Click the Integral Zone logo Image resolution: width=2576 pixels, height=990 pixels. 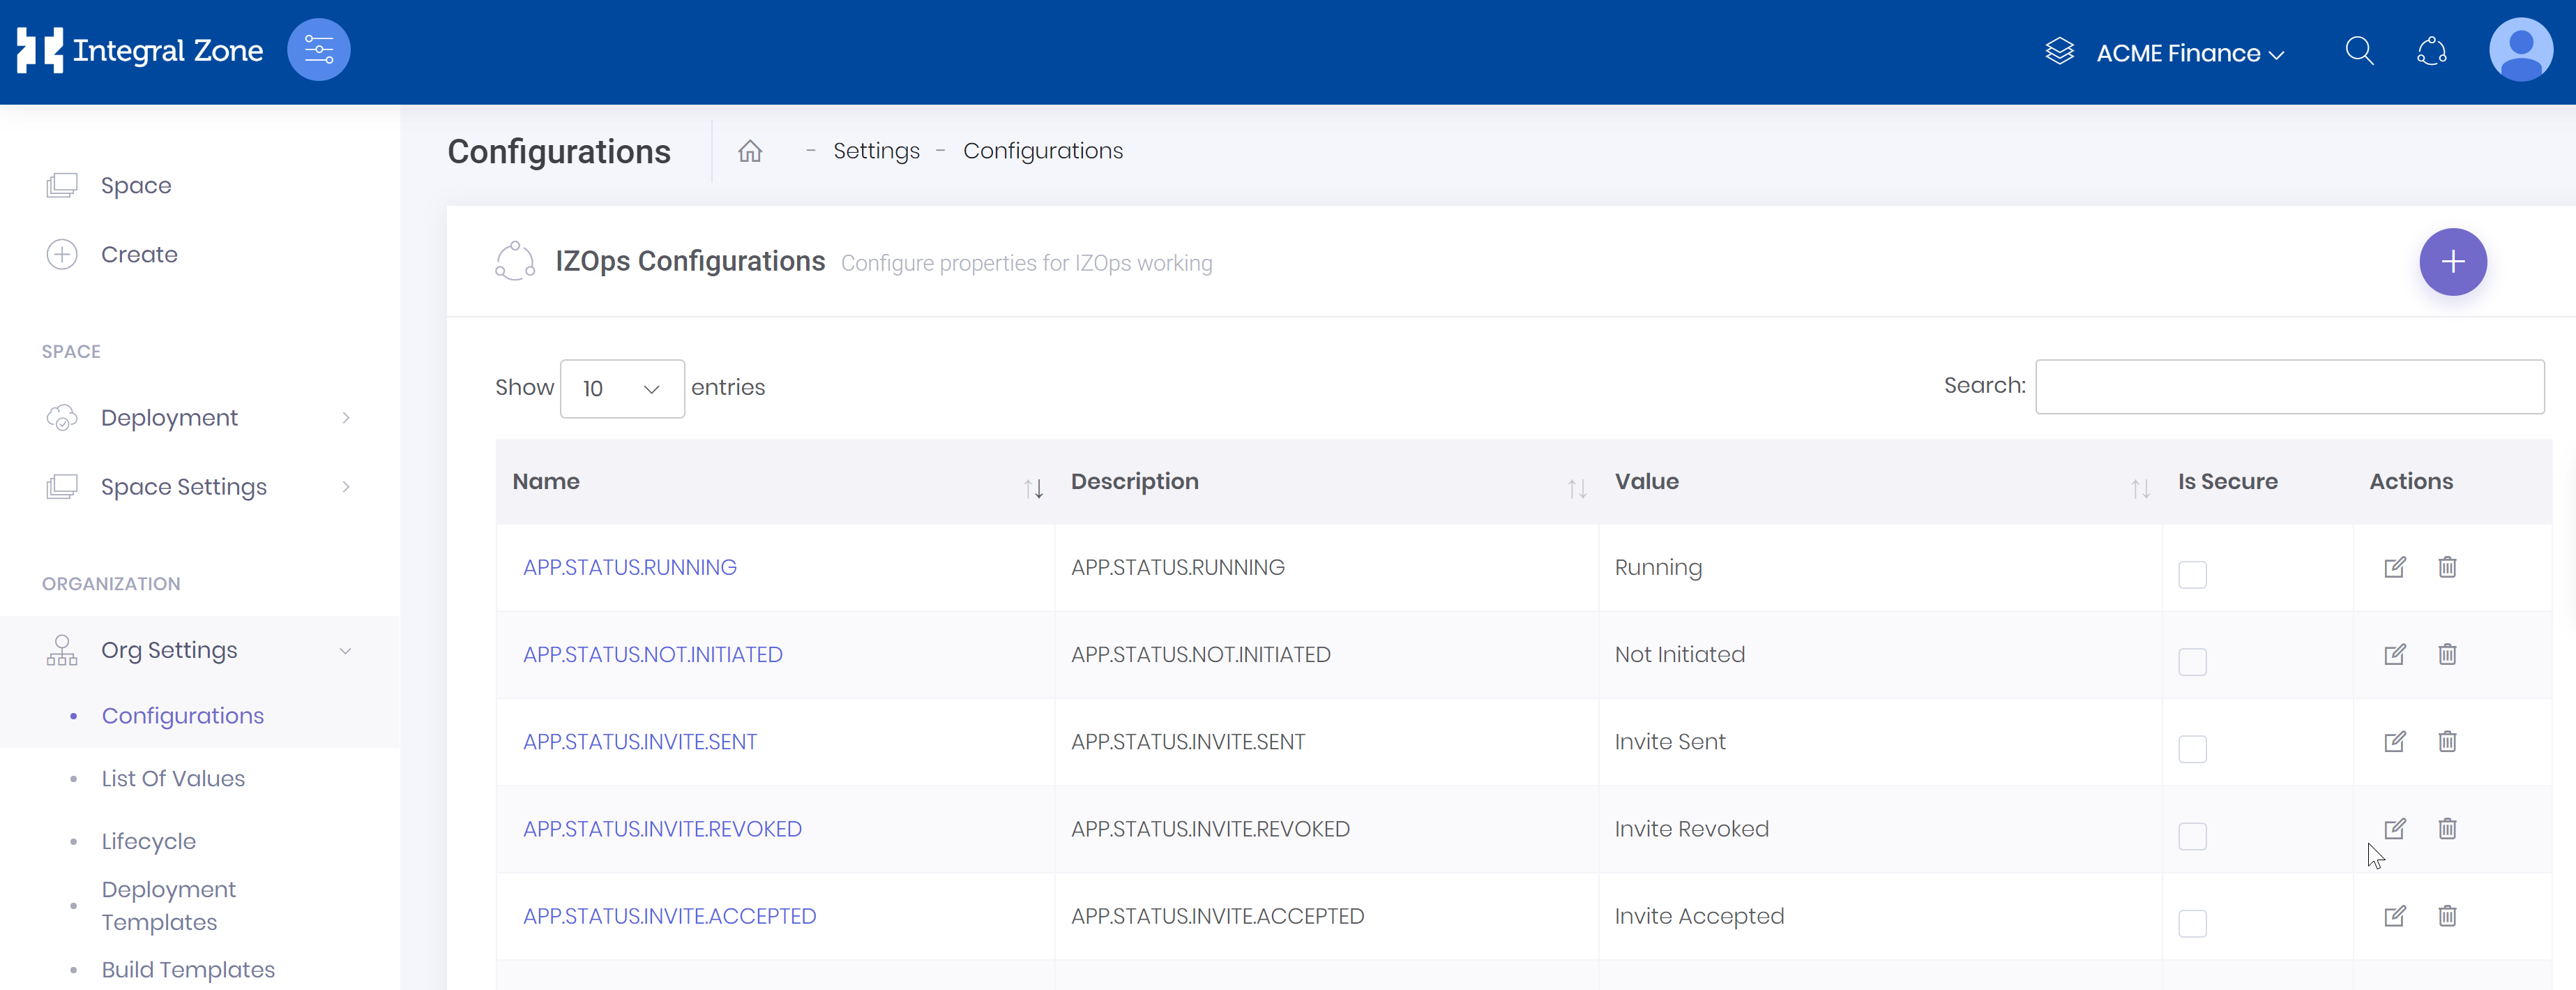click(x=140, y=50)
